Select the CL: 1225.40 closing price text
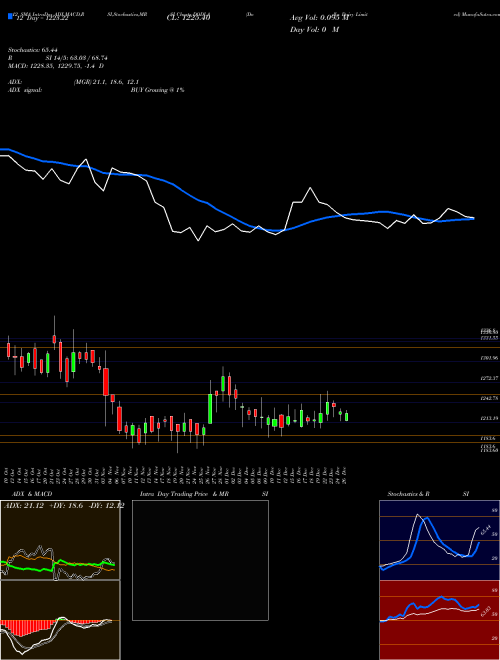The height and width of the screenshot is (660, 500). click(x=188, y=18)
